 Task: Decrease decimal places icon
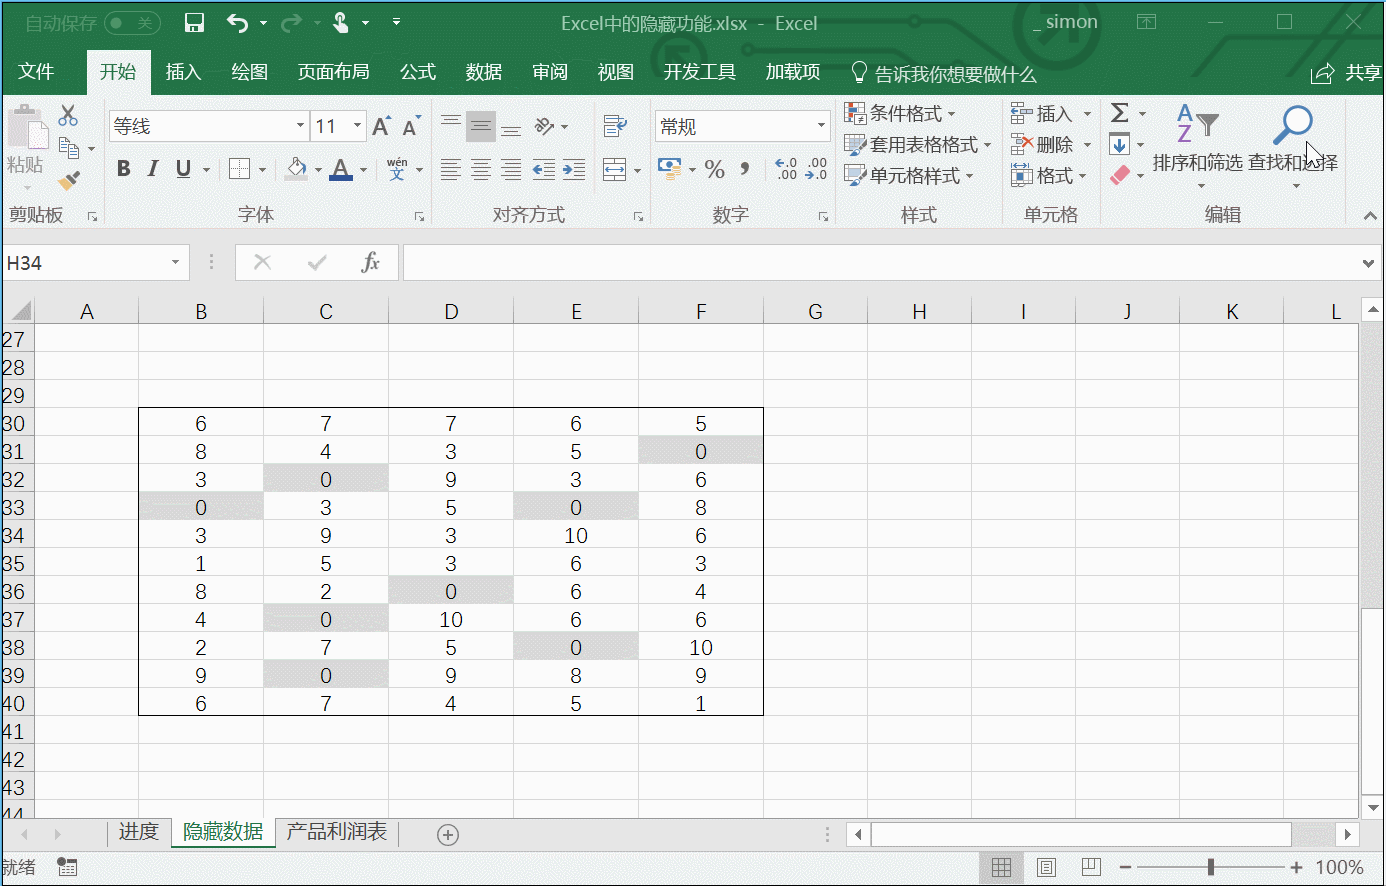coord(817,169)
